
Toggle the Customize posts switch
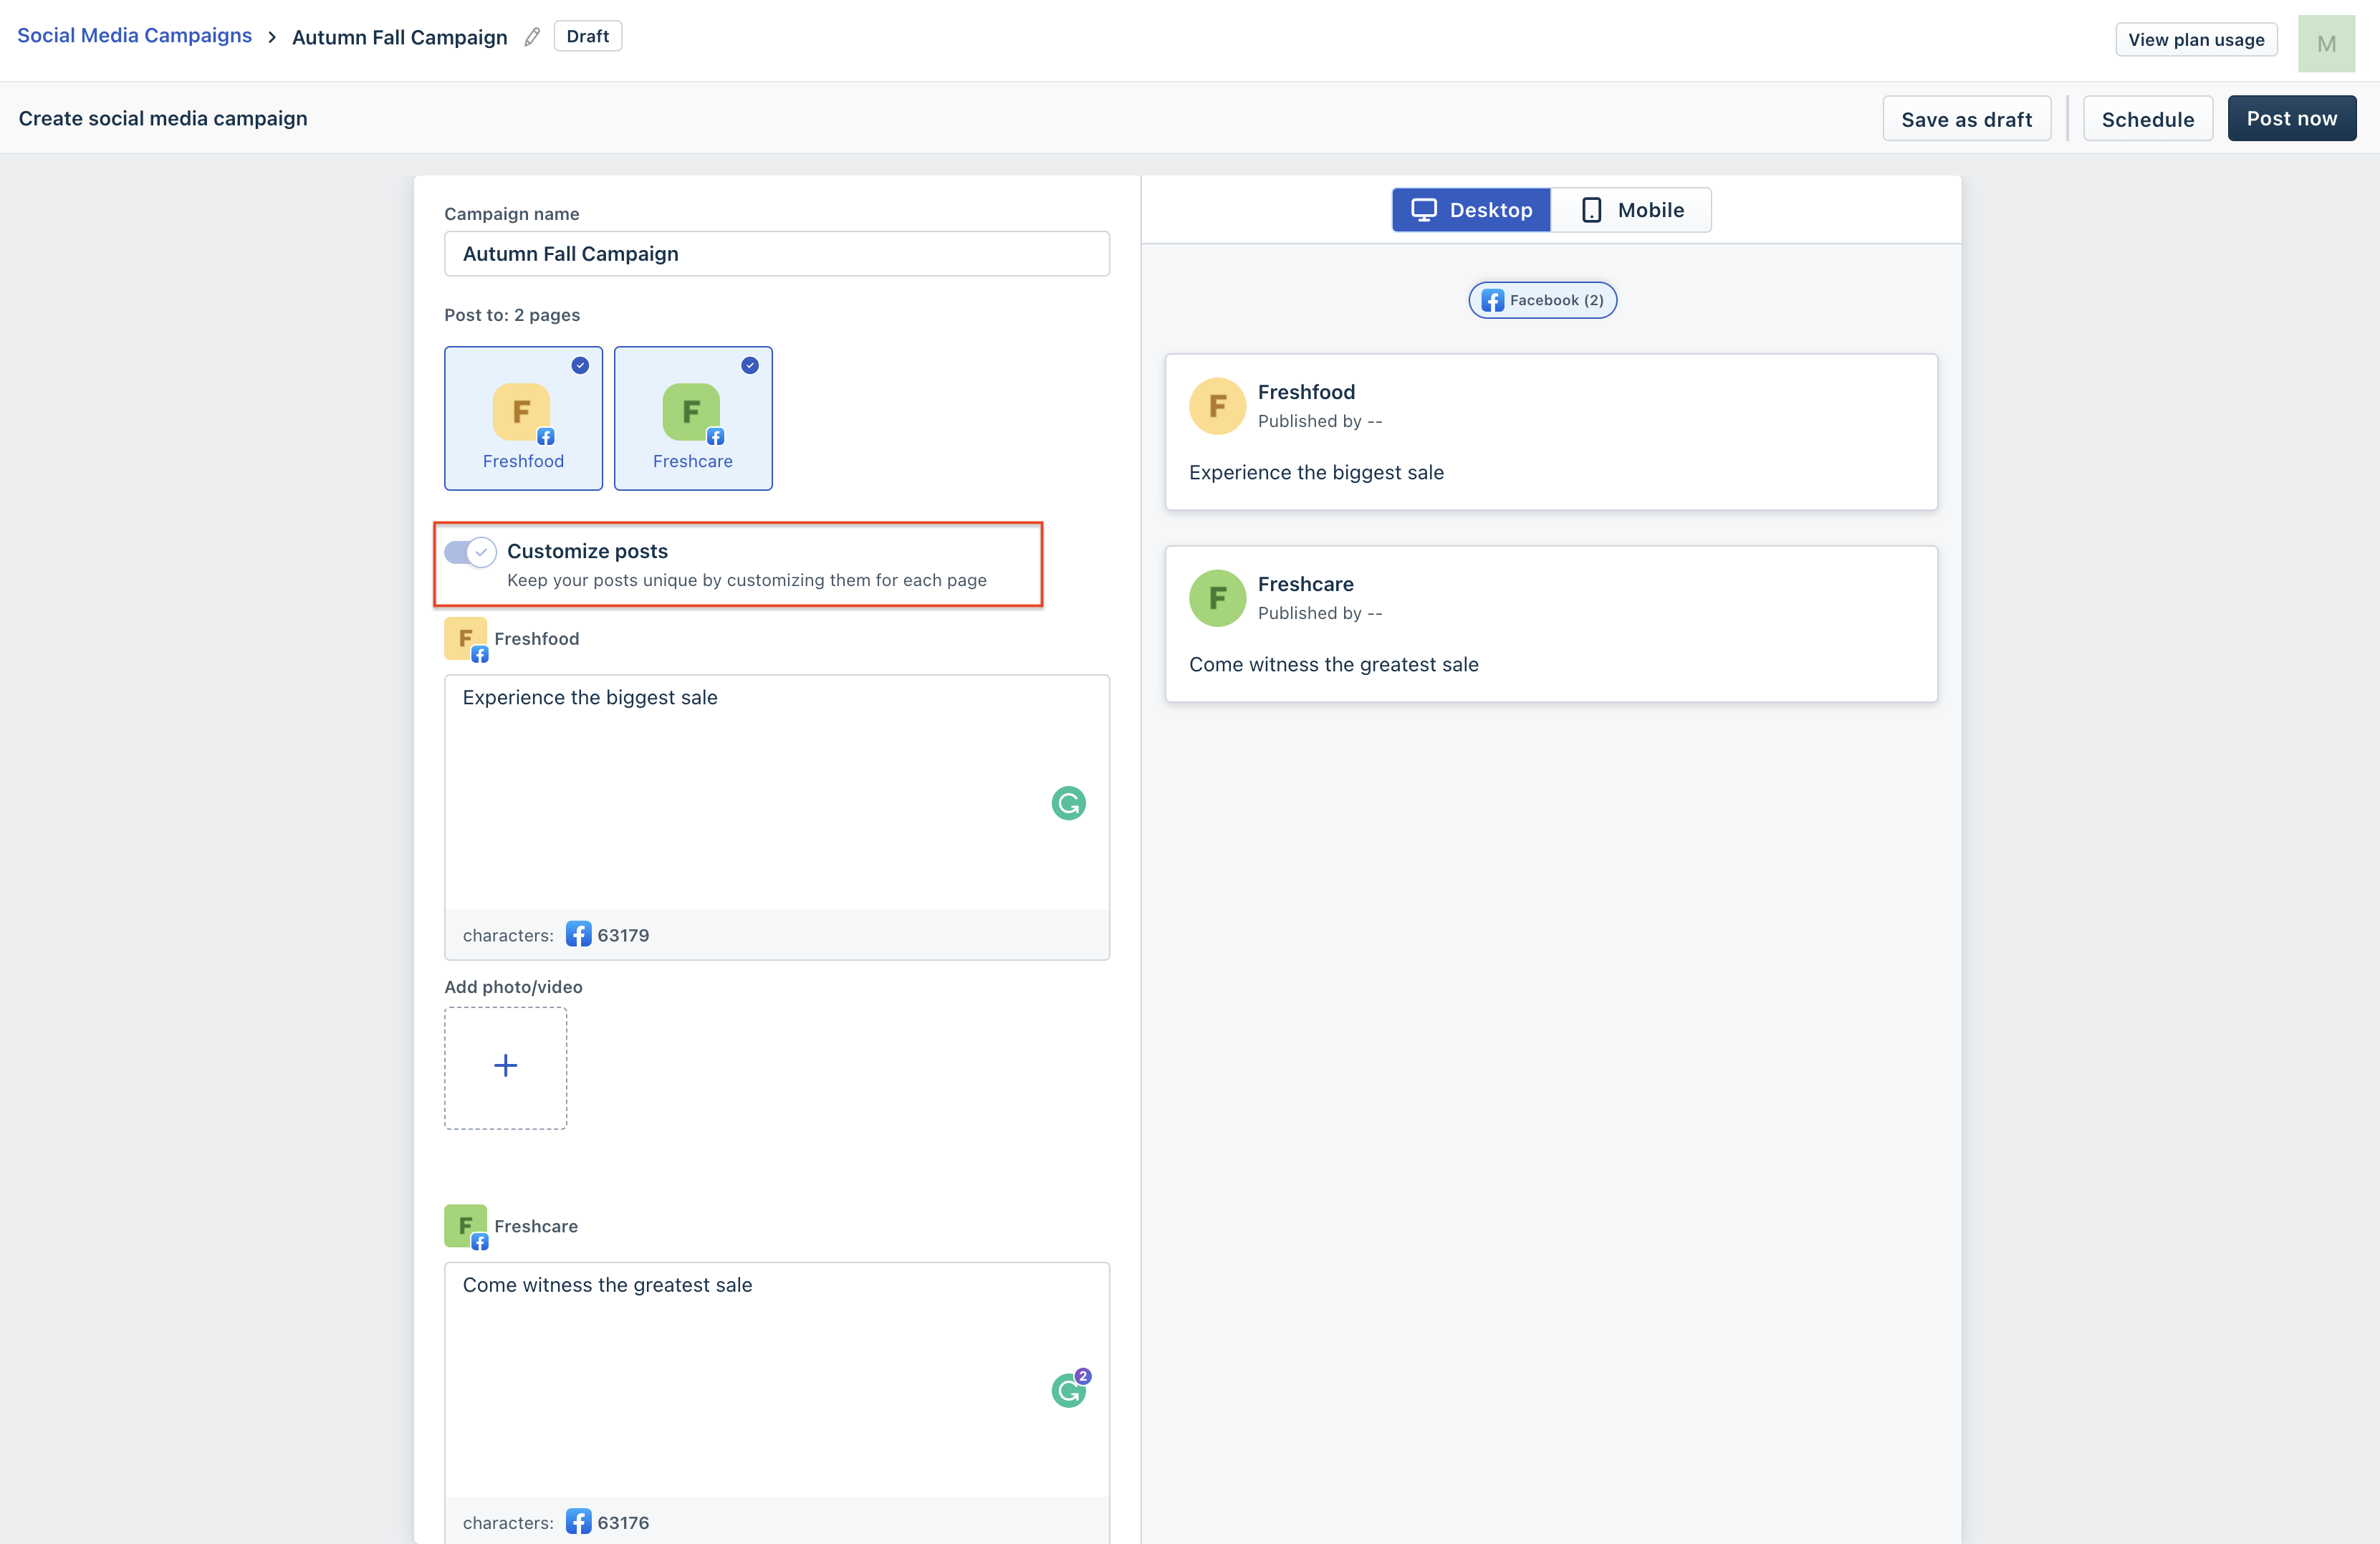click(x=470, y=552)
